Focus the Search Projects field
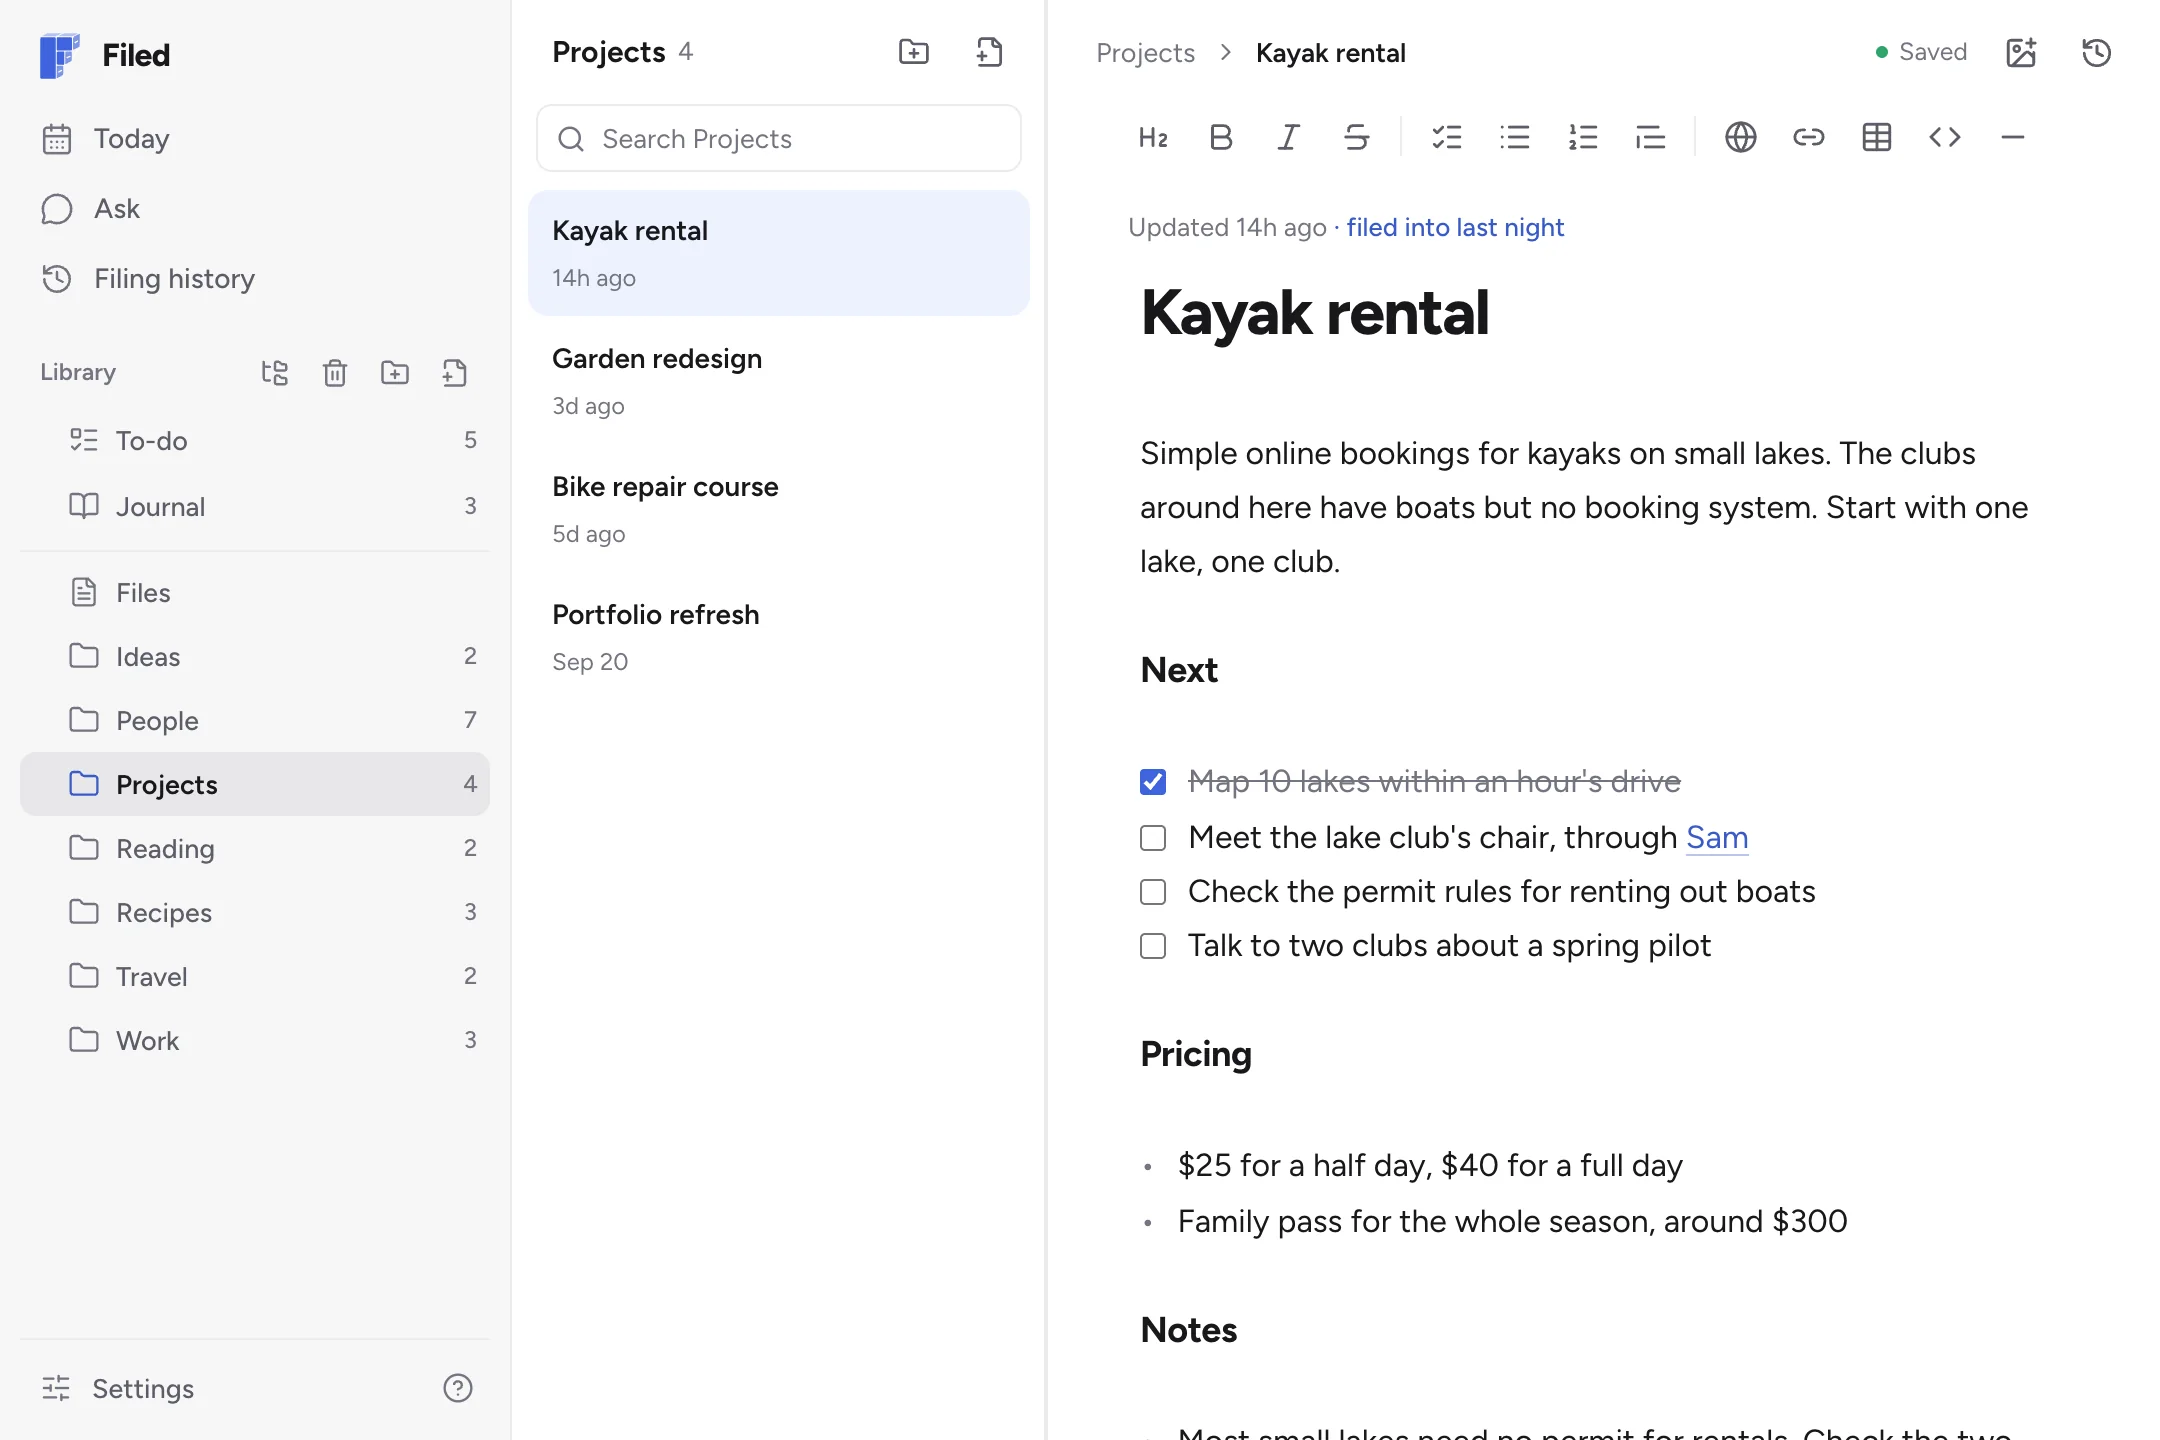Viewport: 2160px width, 1440px height. pos(779,138)
